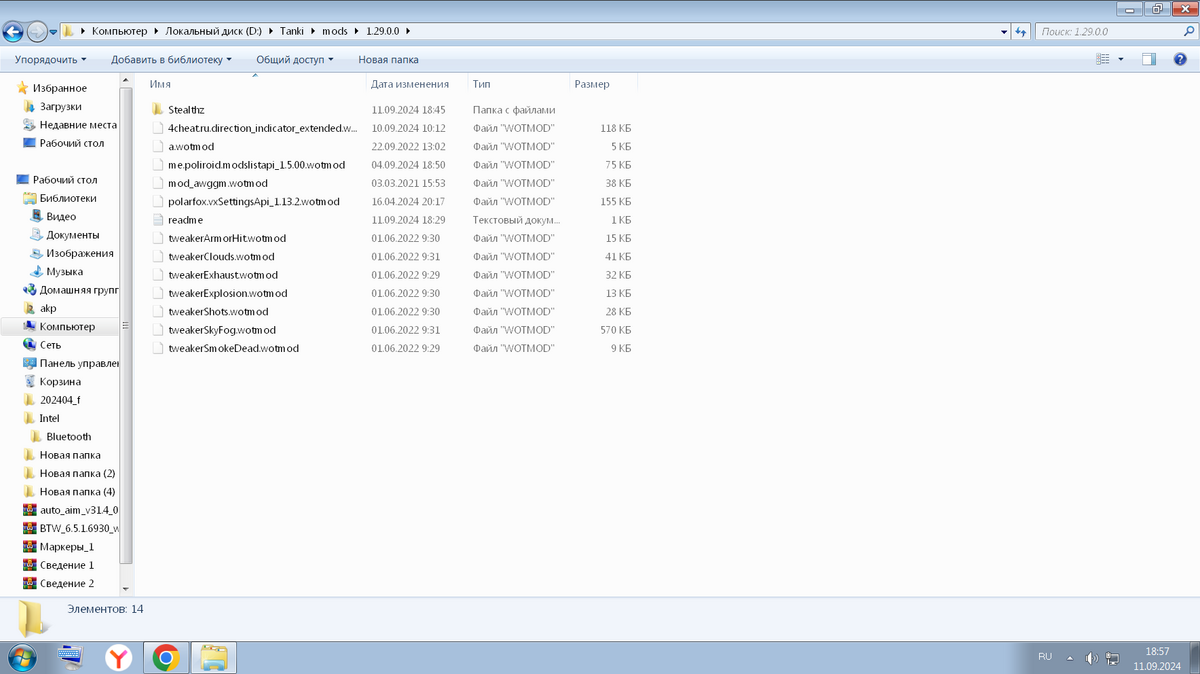Launch Yandex browser from the taskbar
This screenshot has height=674, width=1200.
[x=119, y=657]
